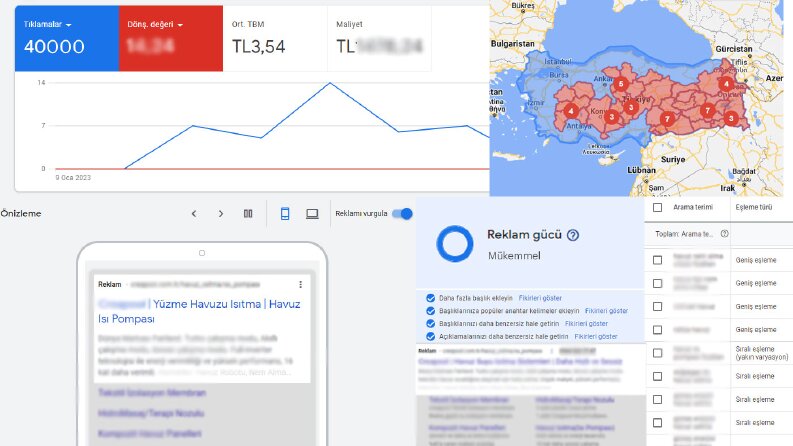The height and width of the screenshot is (446, 793).
Task: Click checkmark beside Açıklamalarınızı daha benzersiz suggestion
Action: coord(430,336)
